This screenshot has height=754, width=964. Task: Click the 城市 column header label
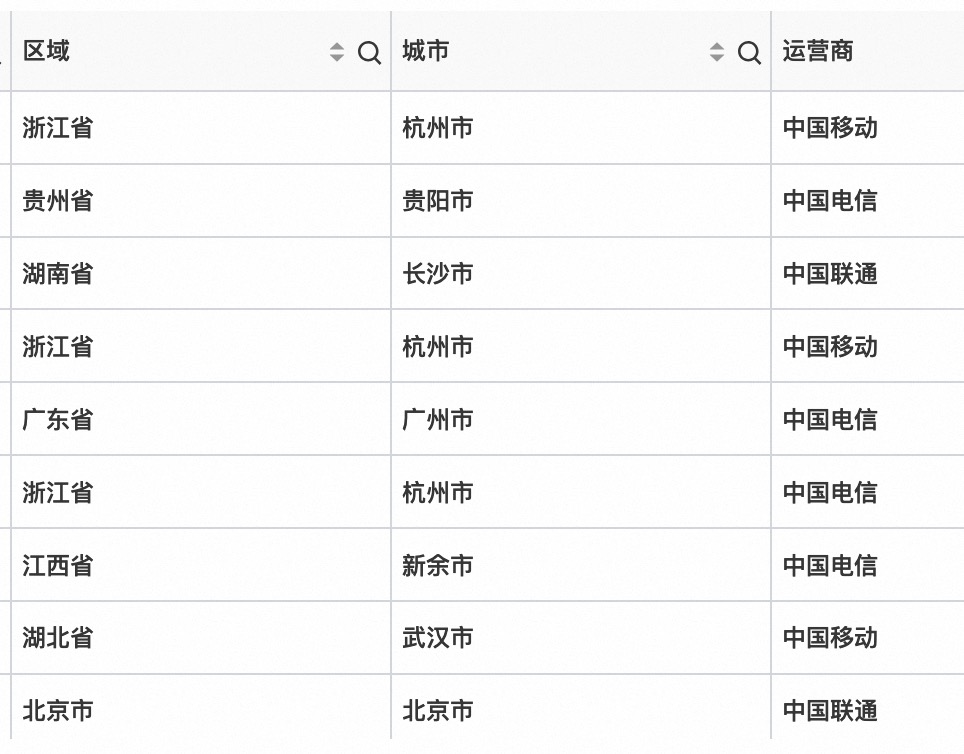point(425,51)
